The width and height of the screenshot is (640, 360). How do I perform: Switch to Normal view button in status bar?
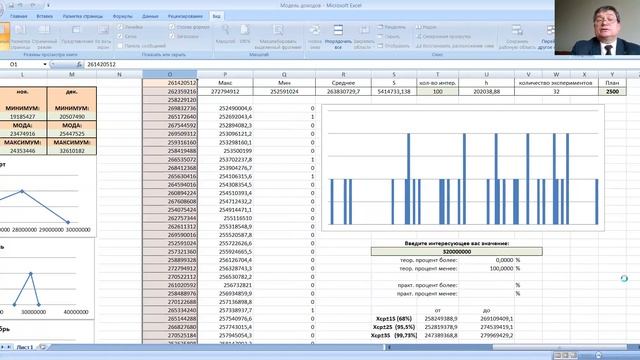pyautogui.click(x=558, y=356)
